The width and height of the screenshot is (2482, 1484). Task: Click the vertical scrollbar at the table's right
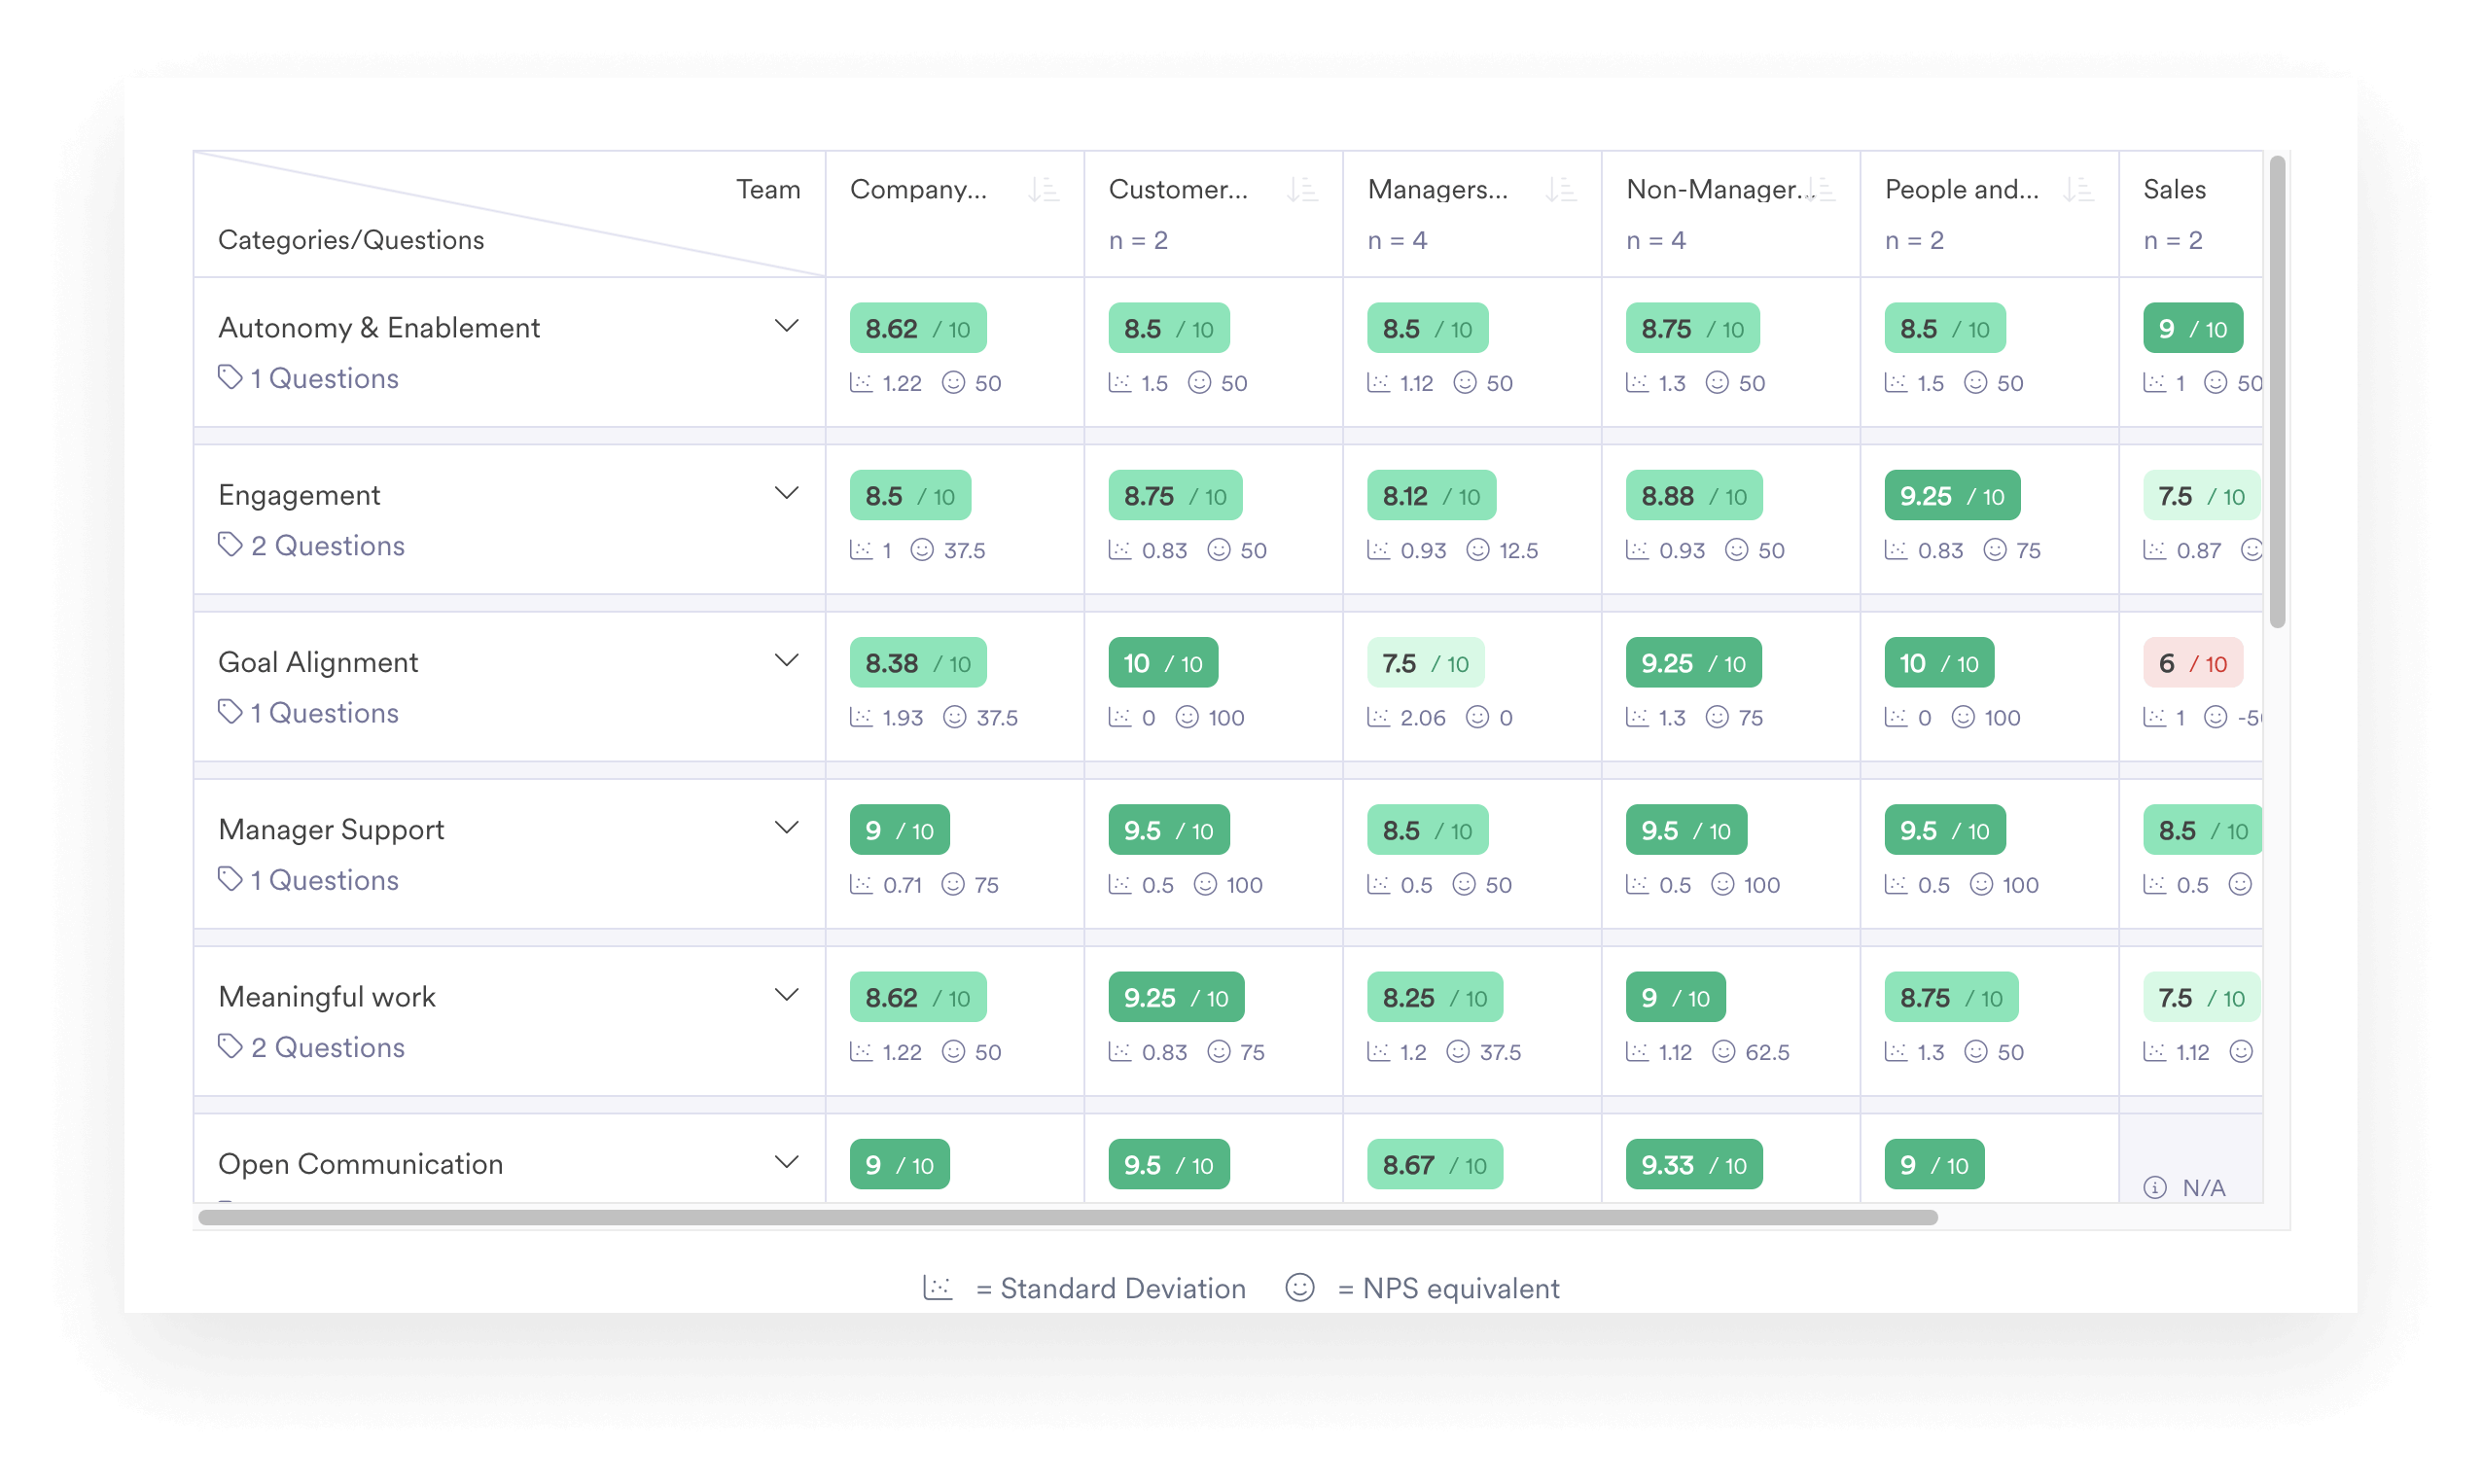pos(2277,390)
